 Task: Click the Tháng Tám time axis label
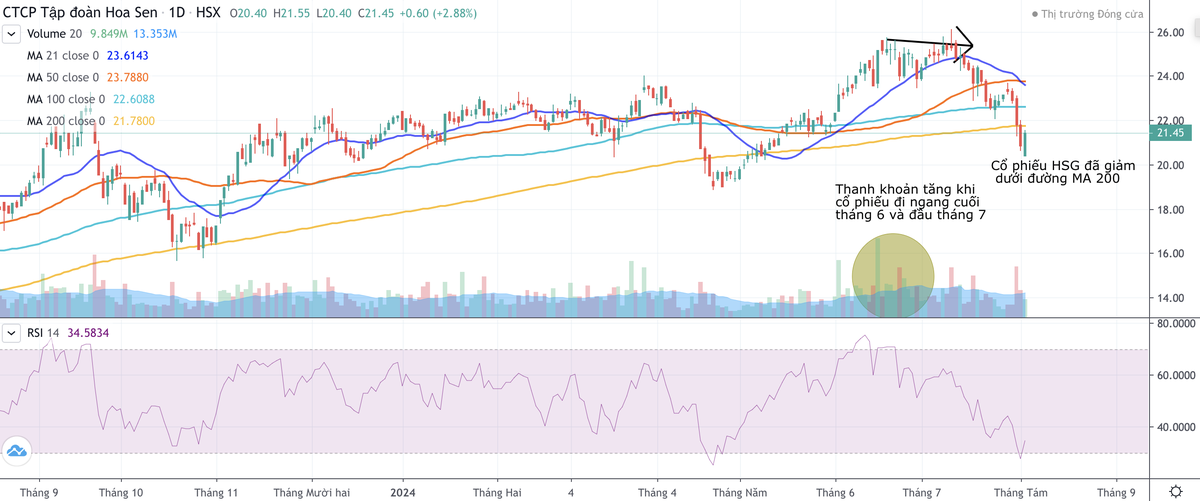(1021, 492)
